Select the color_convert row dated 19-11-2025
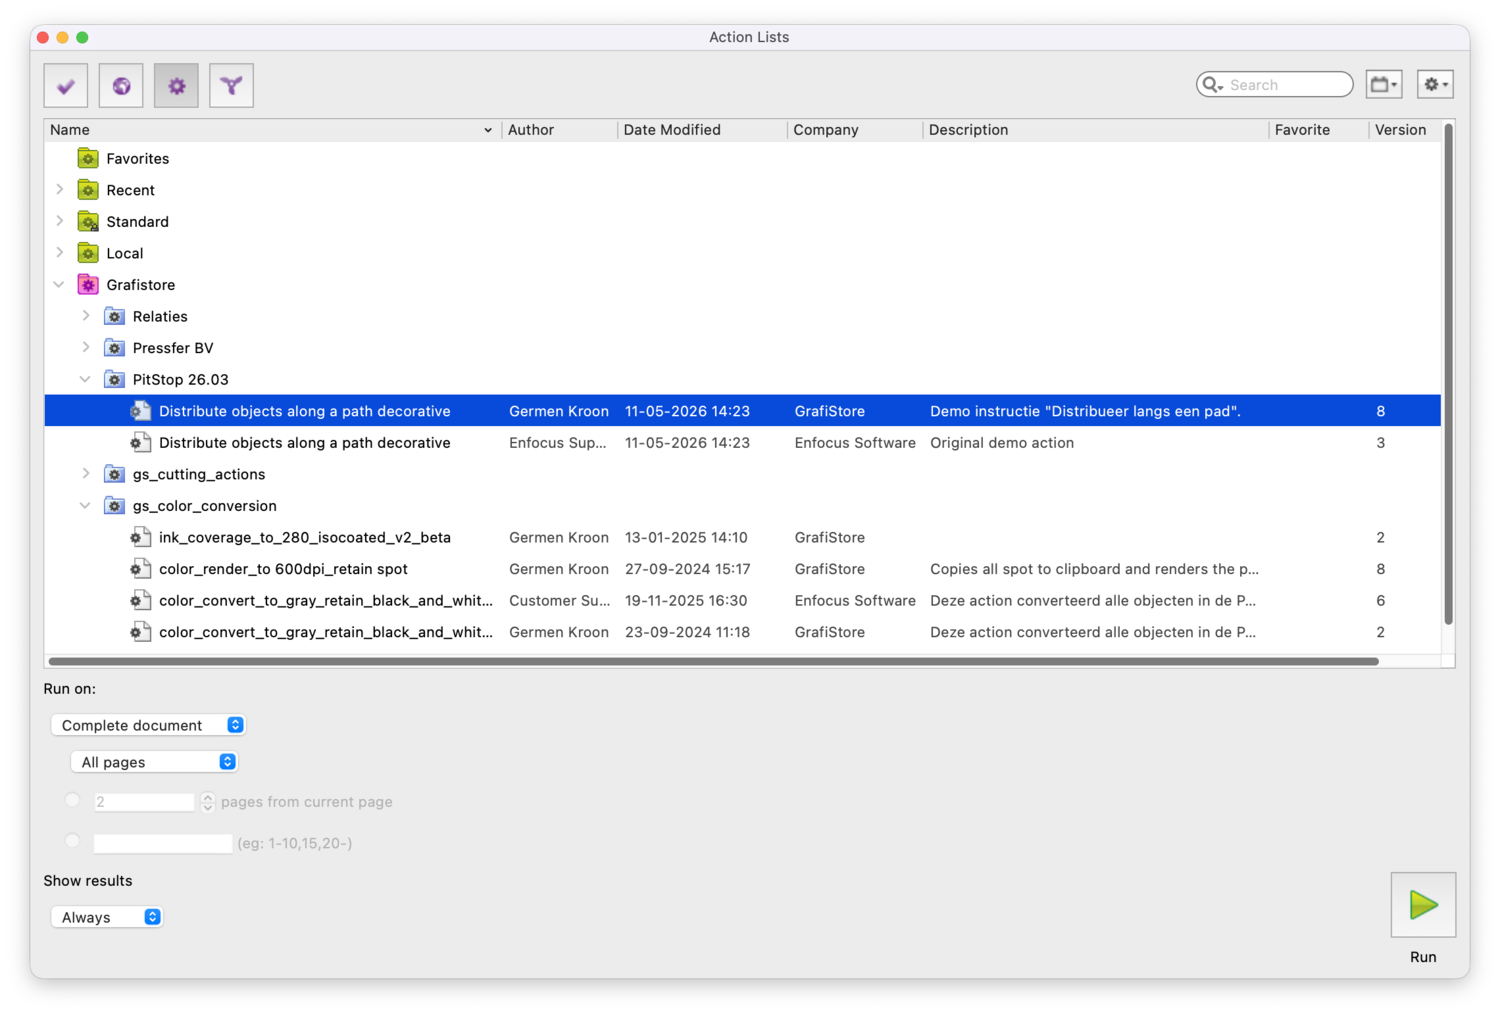Viewport: 1500px width, 1014px height. point(742,601)
